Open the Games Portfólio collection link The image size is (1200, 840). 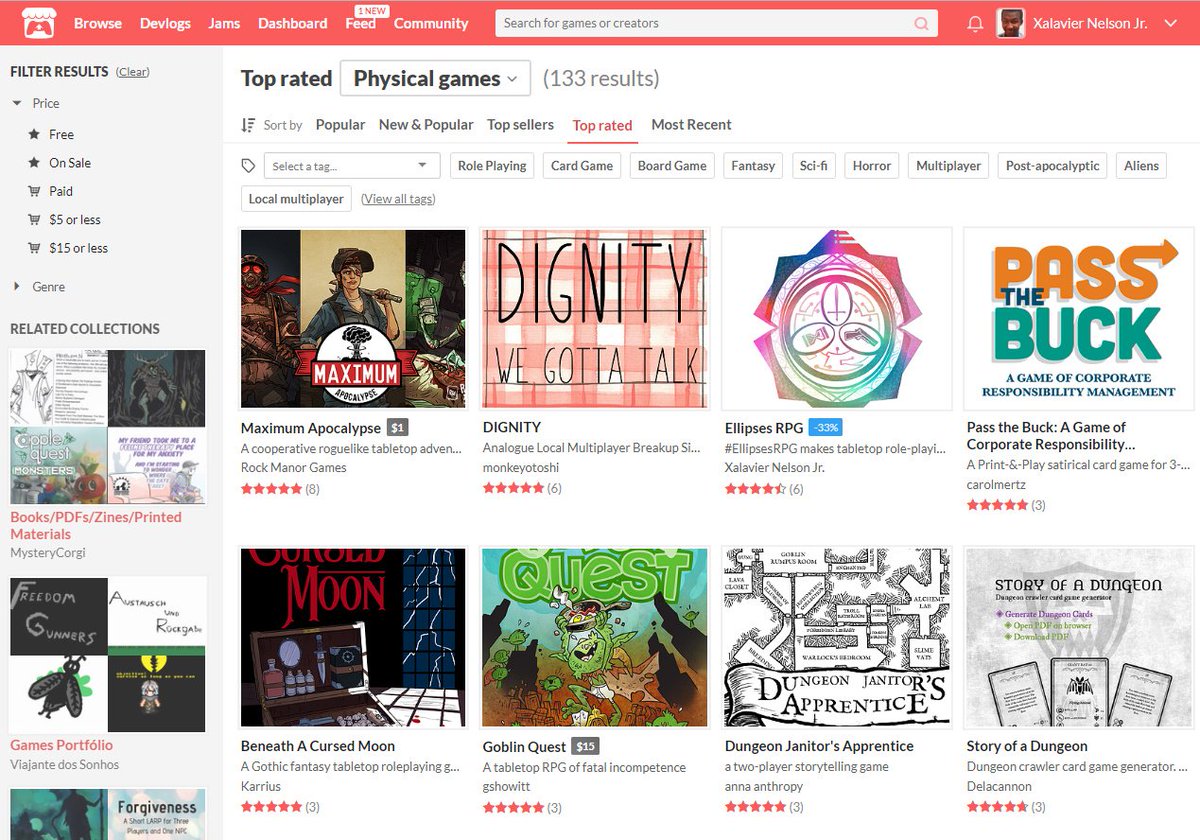pyautogui.click(x=61, y=745)
